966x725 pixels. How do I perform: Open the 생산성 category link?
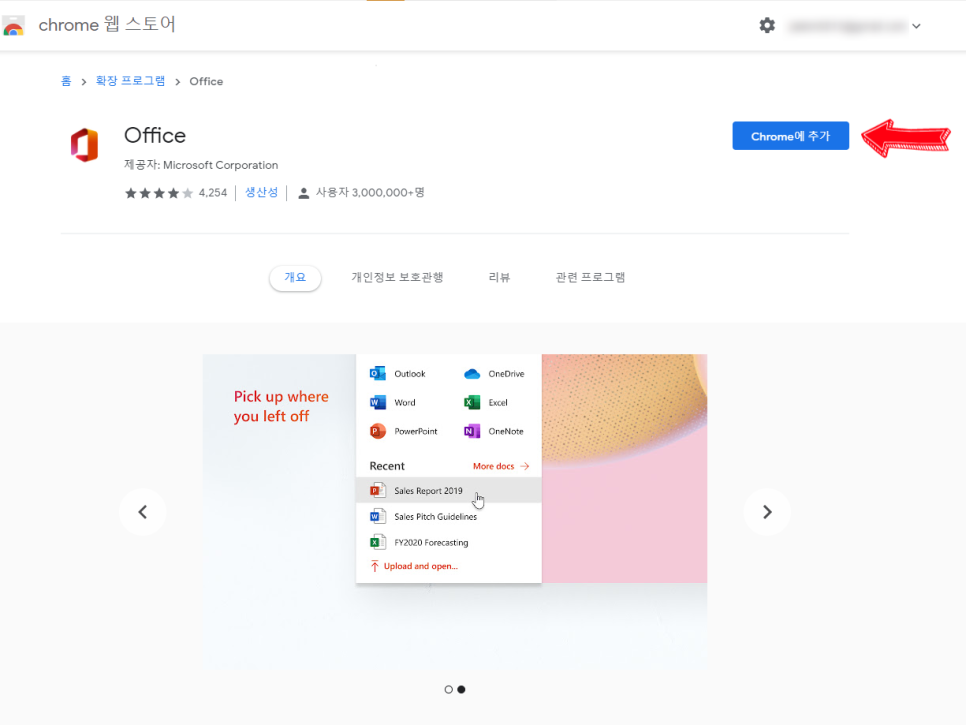pos(261,192)
